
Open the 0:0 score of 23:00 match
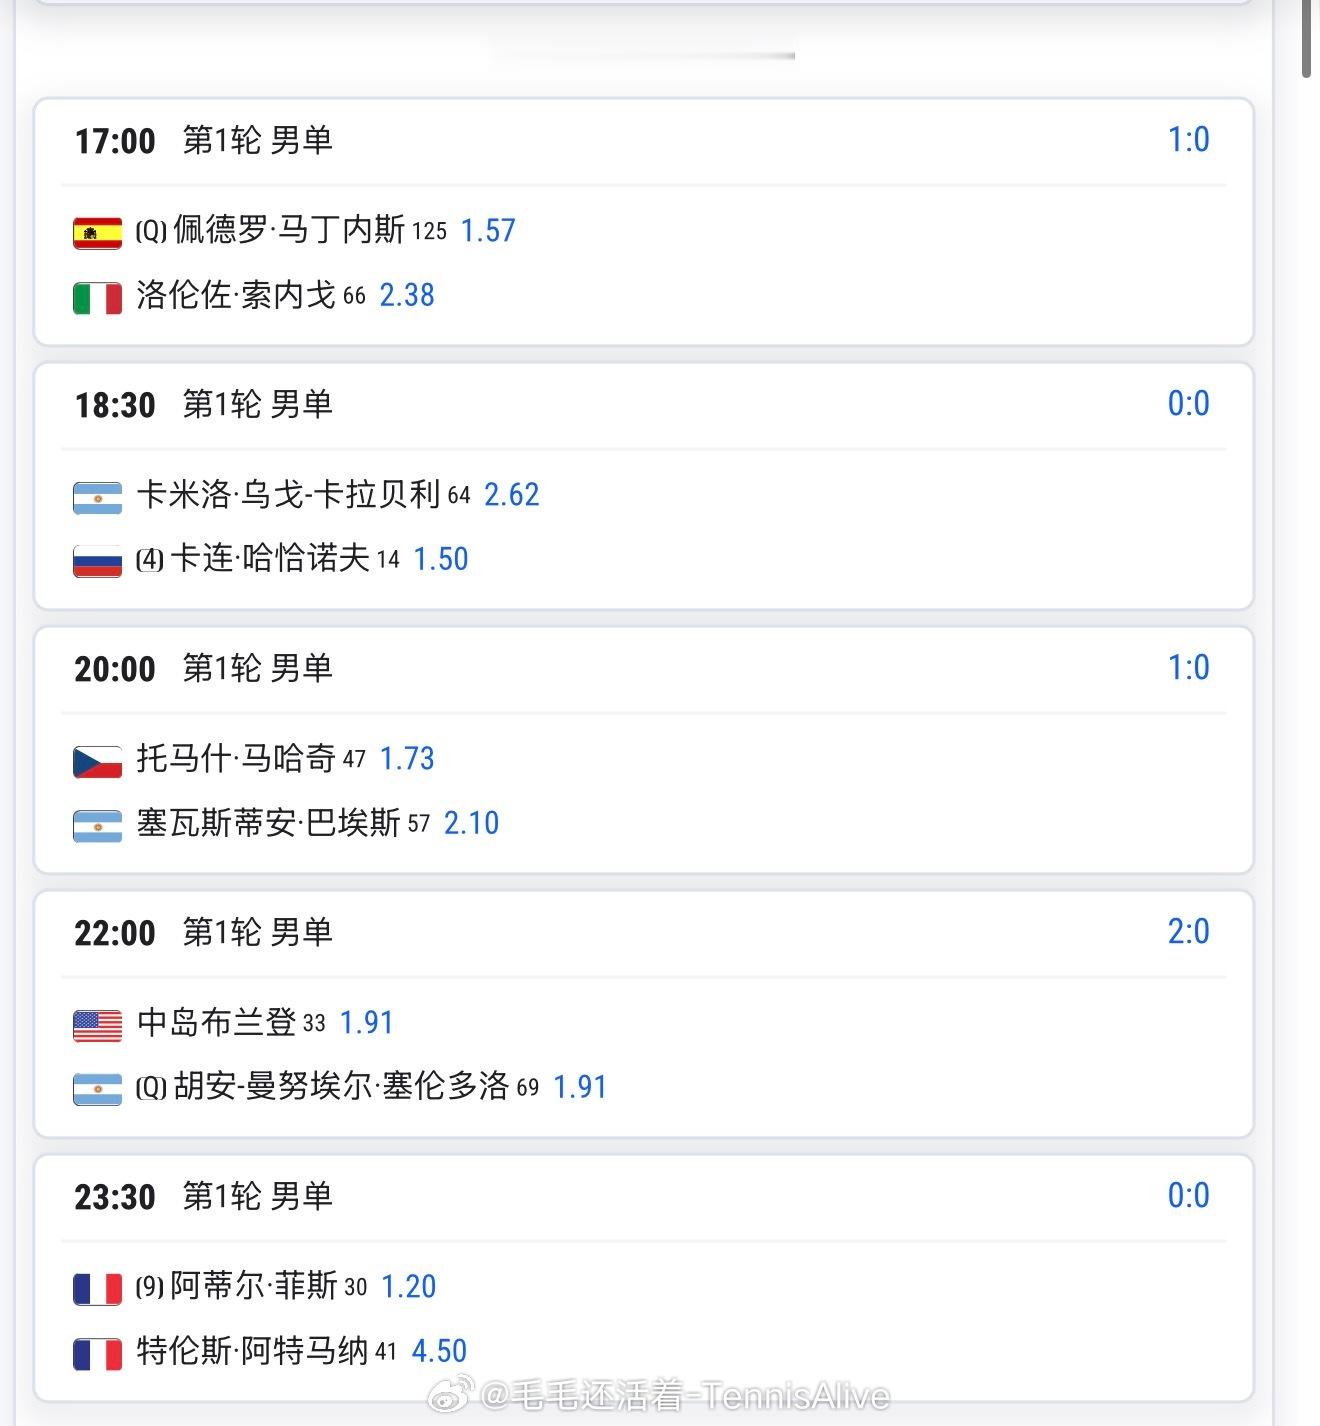(1188, 1196)
